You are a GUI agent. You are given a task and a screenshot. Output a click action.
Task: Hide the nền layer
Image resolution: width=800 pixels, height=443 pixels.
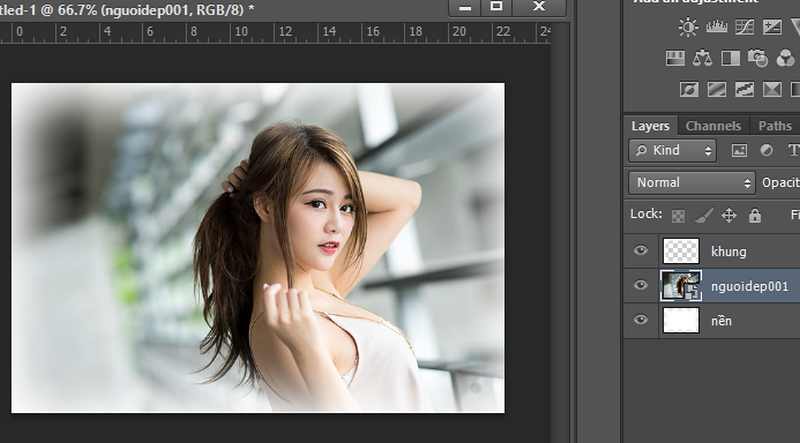click(x=640, y=320)
